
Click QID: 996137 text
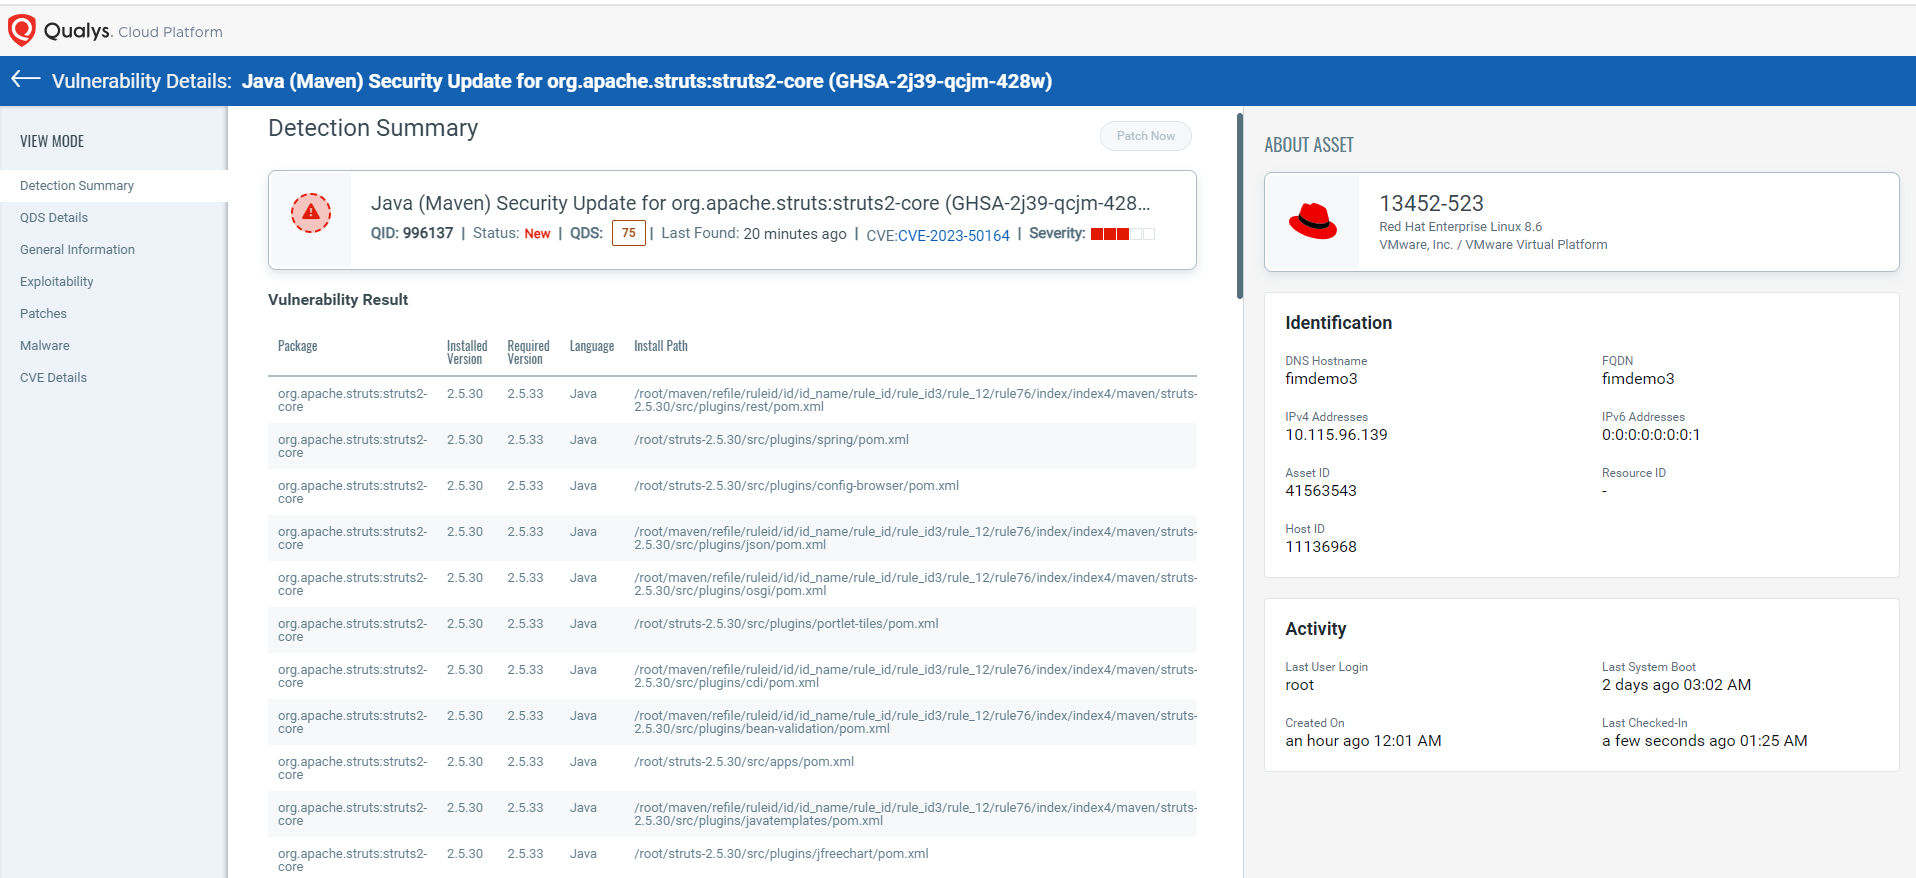[412, 233]
